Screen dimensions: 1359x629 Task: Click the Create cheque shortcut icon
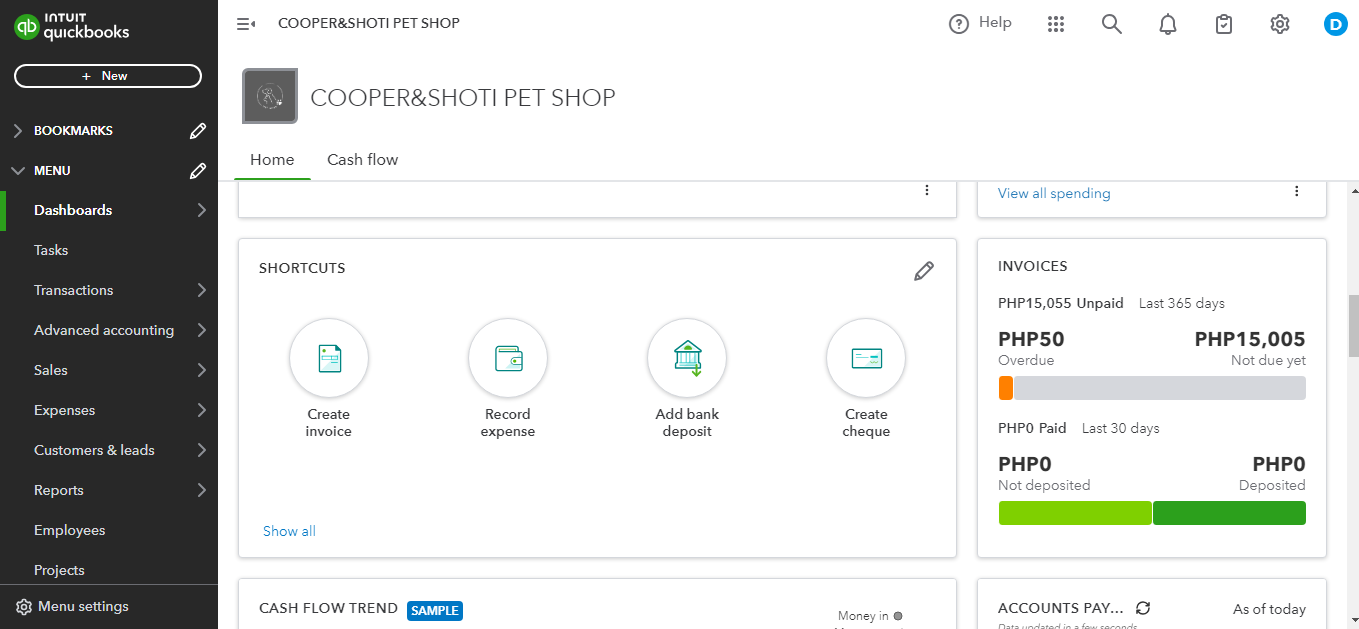[x=866, y=358]
